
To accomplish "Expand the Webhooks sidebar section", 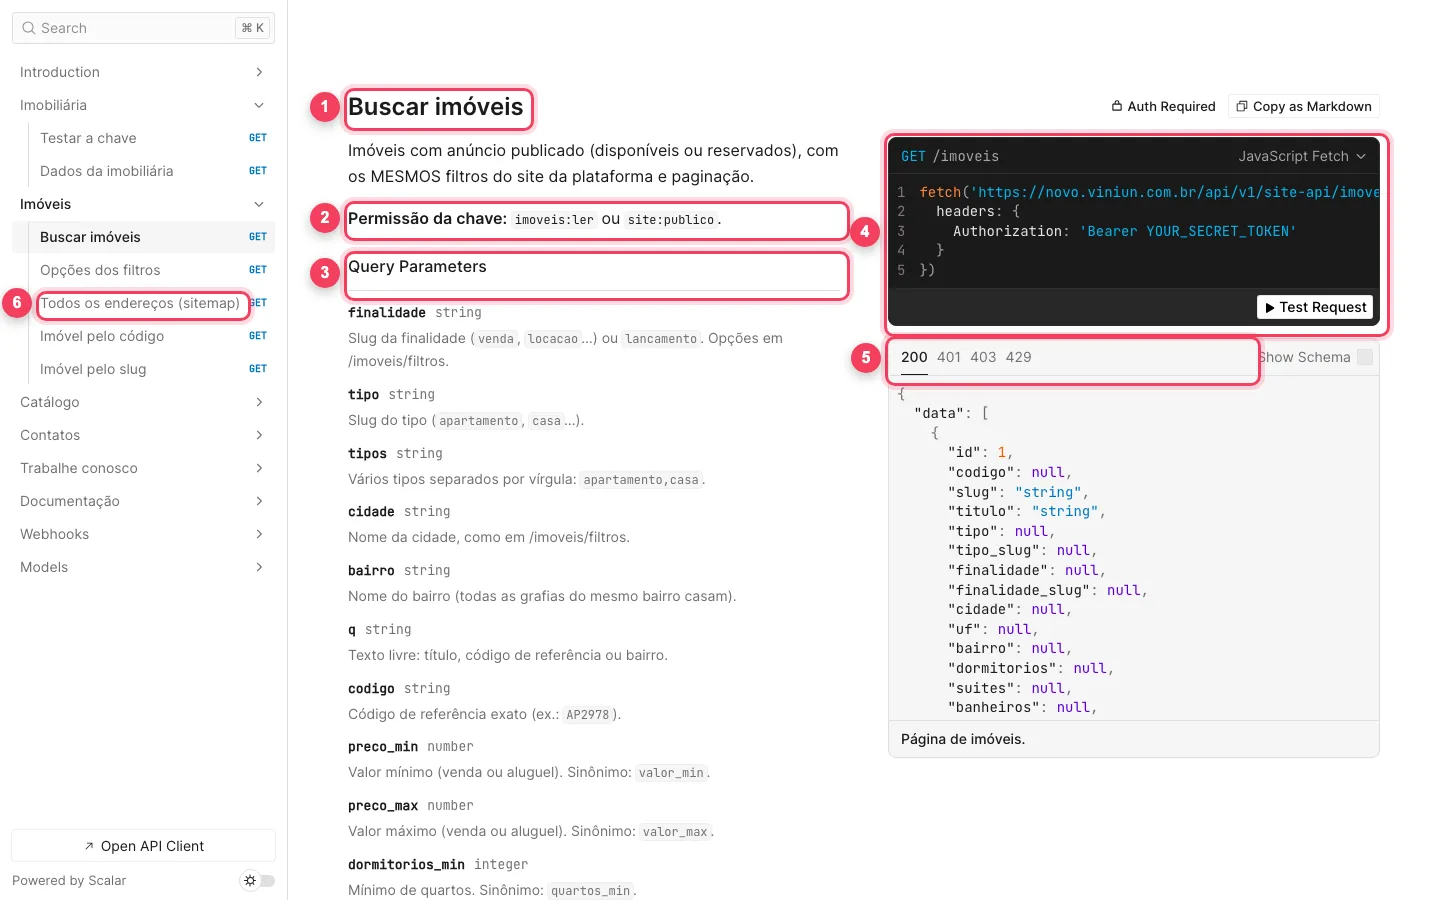I will click(x=143, y=534).
